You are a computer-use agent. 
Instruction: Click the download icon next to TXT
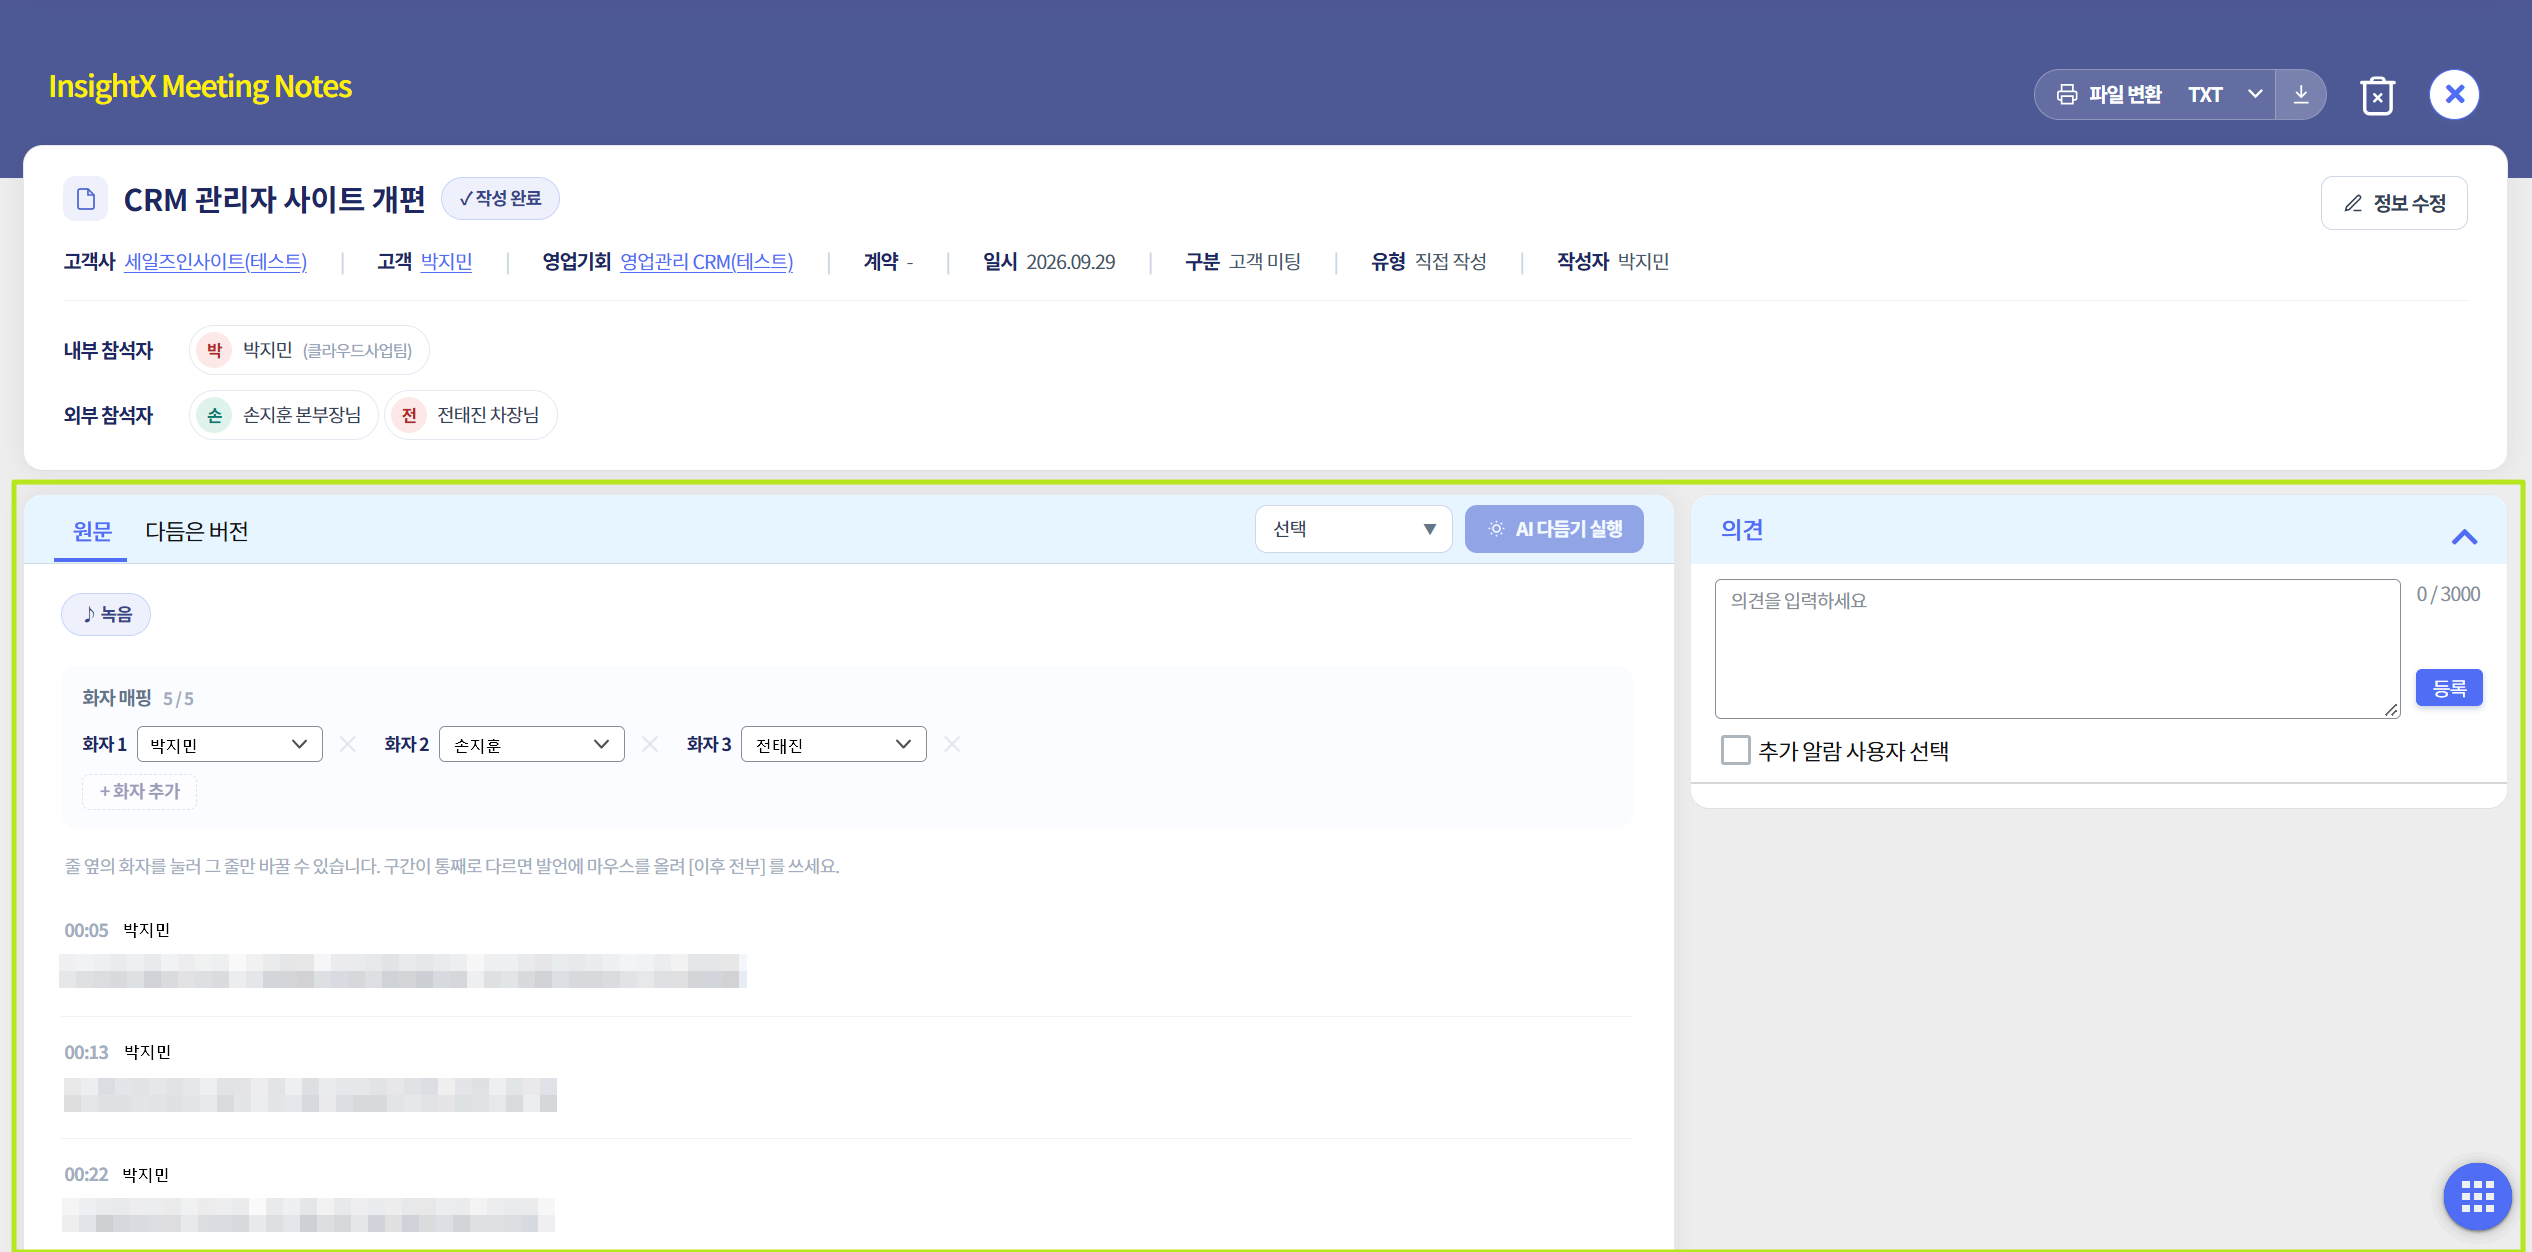pos(2300,94)
